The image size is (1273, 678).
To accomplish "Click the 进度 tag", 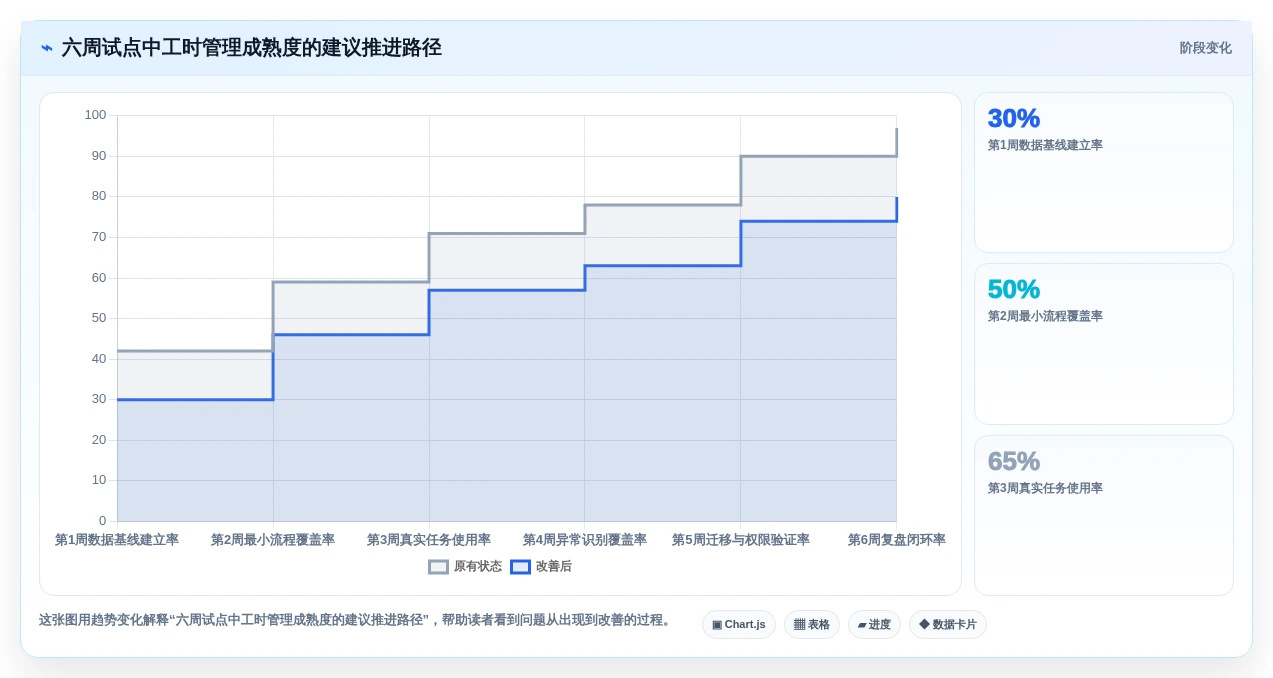I will click(x=874, y=624).
